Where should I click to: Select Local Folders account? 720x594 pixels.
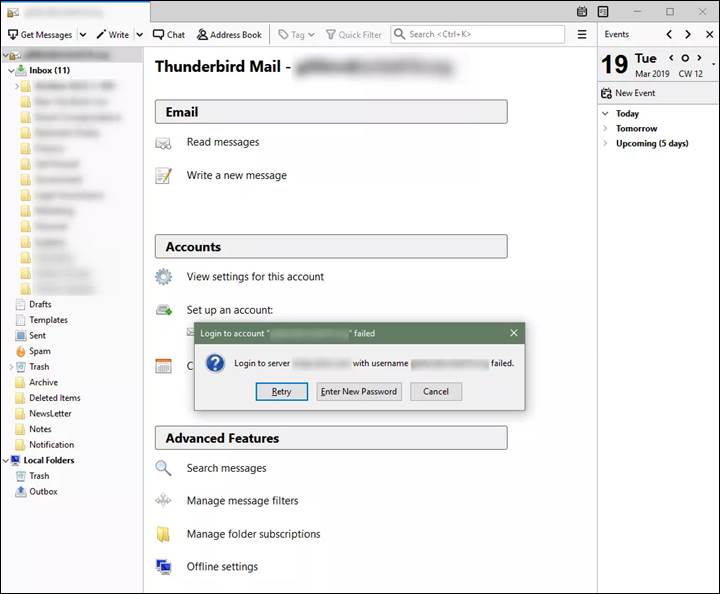[x=49, y=460]
